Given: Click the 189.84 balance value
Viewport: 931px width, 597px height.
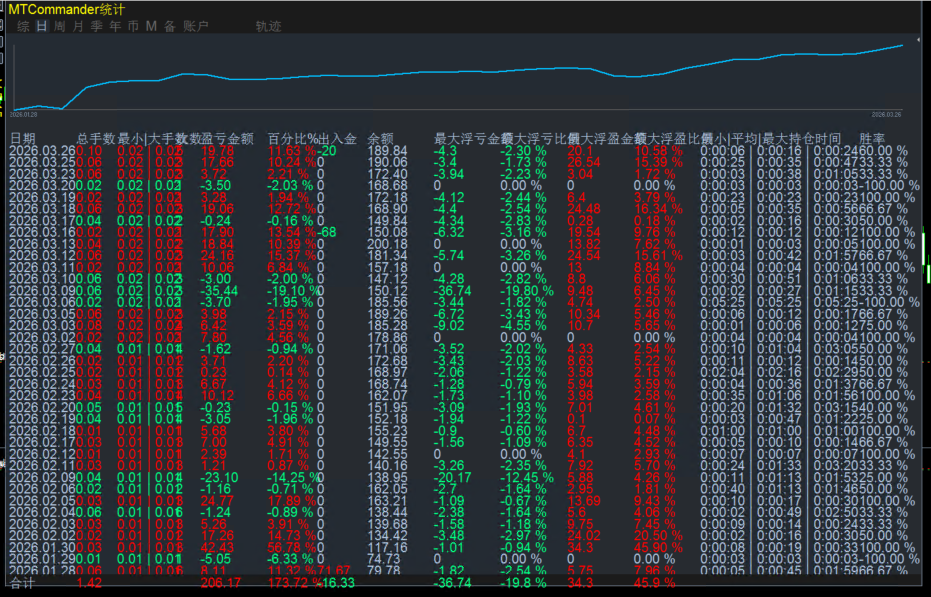Looking at the screenshot, I should [x=388, y=151].
